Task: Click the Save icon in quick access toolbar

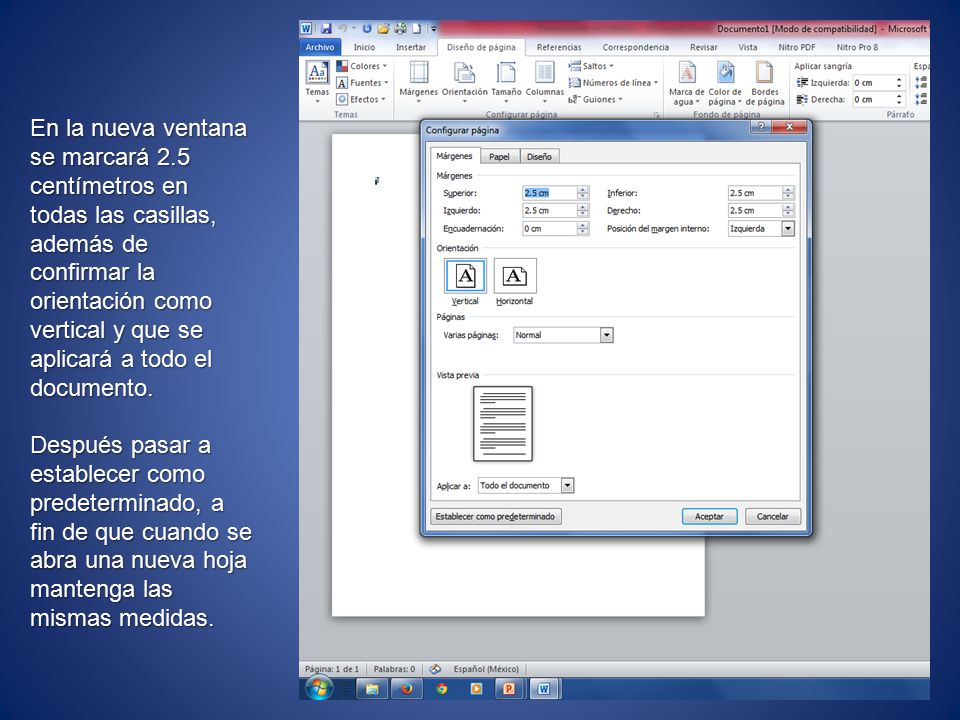Action: [x=326, y=29]
